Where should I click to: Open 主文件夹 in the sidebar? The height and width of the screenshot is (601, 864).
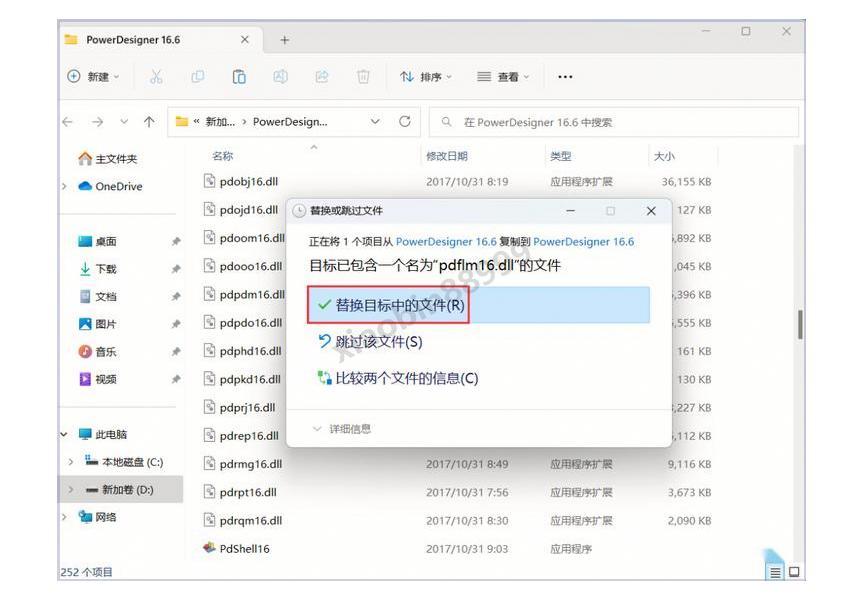tap(107, 159)
